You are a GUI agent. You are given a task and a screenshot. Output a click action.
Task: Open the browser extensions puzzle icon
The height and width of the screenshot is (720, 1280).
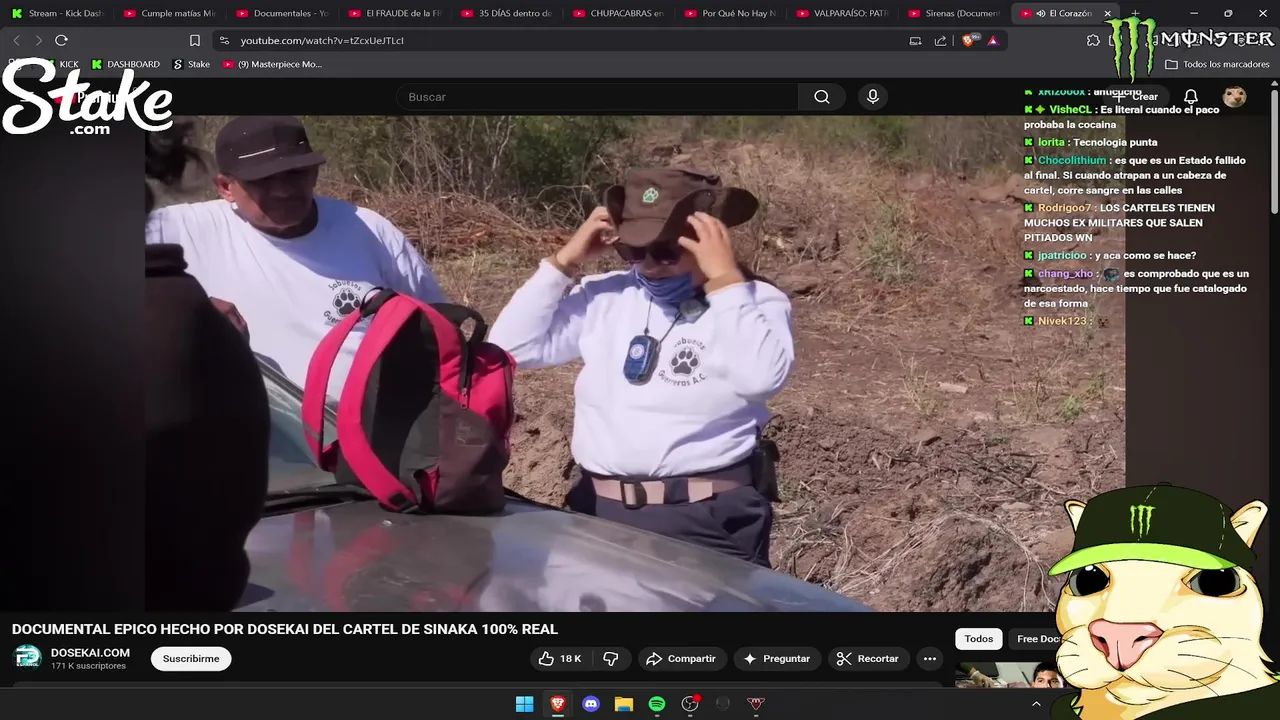click(x=1093, y=40)
